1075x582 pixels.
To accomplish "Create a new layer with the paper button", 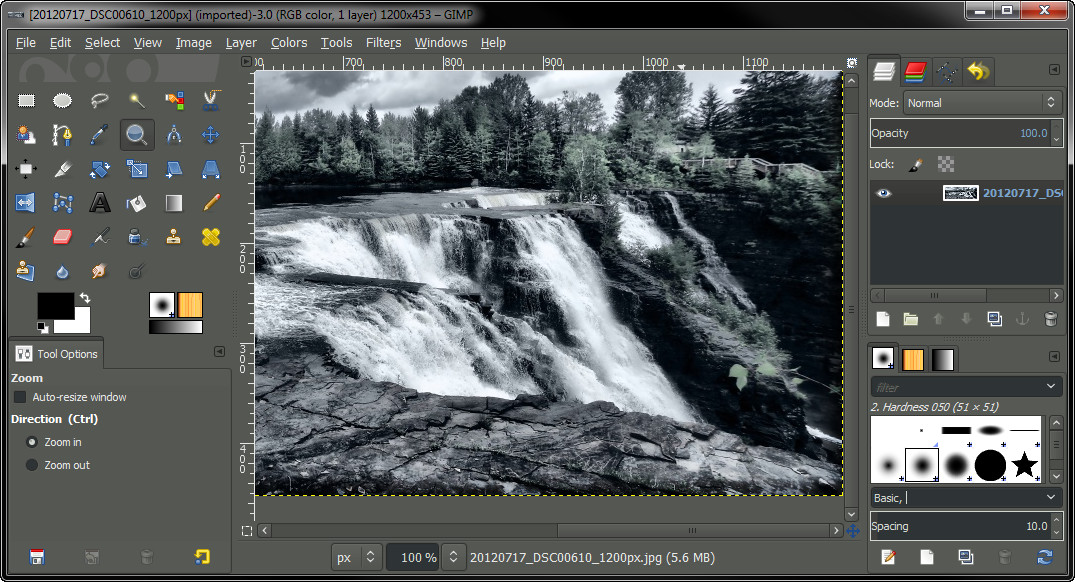I will 883,318.
